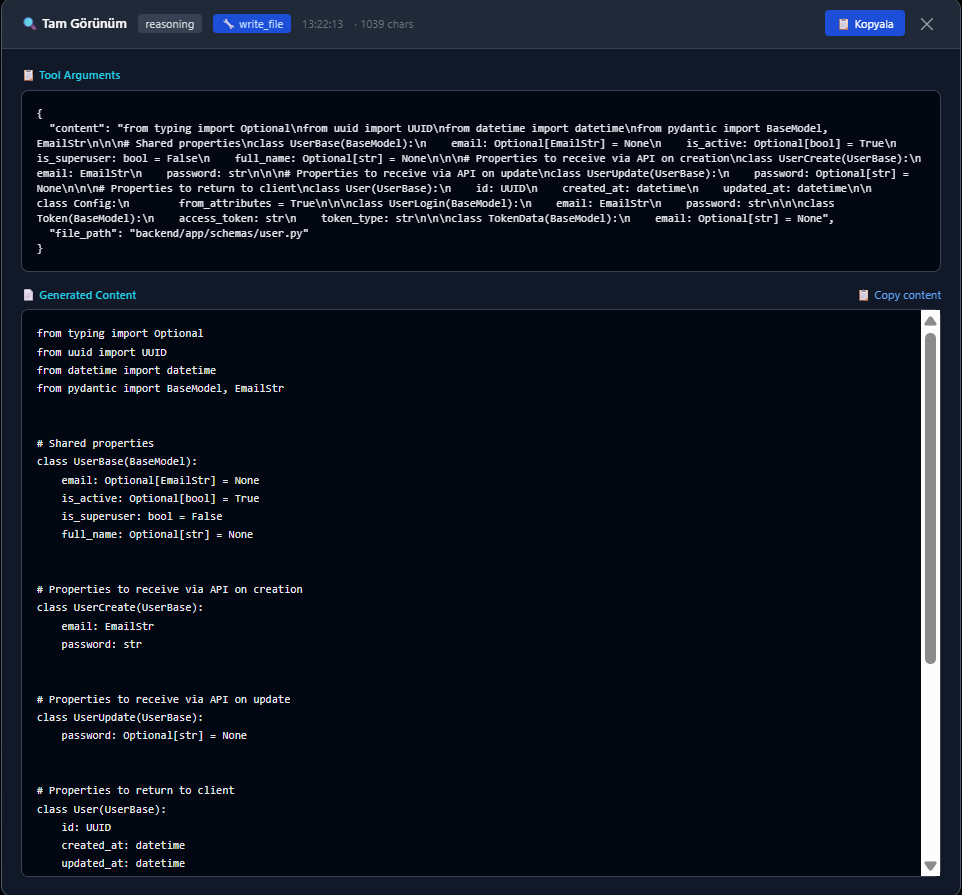Click the scrollbar down arrow

pos(930,866)
